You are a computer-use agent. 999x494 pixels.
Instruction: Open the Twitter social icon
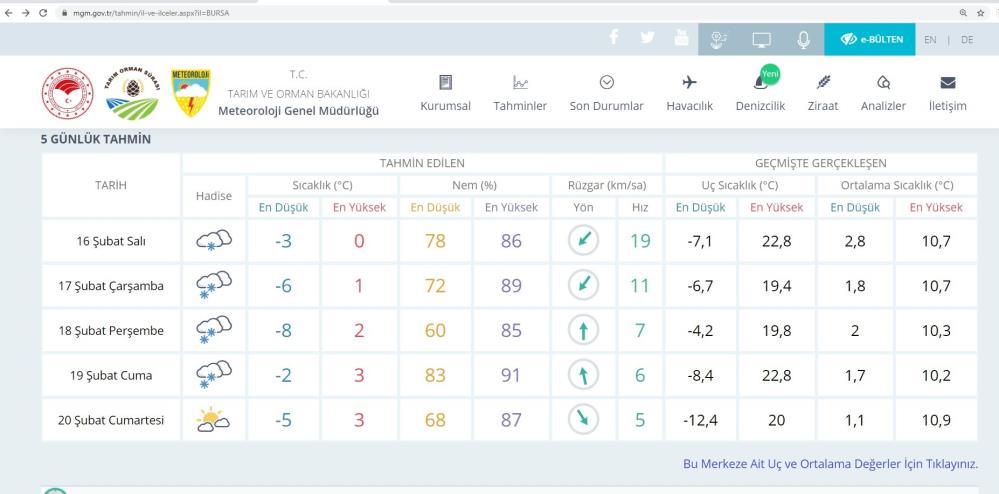coord(648,39)
